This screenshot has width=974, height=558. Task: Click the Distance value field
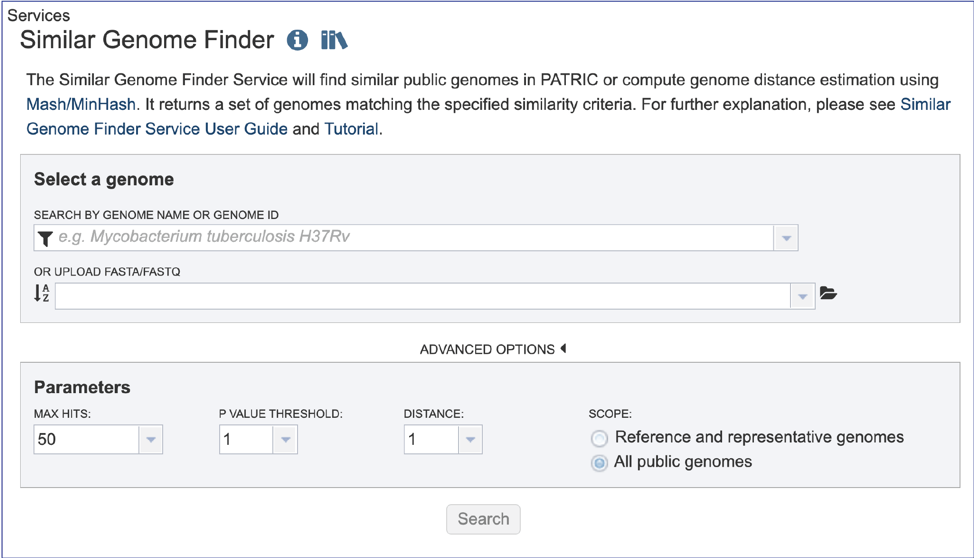[431, 440]
